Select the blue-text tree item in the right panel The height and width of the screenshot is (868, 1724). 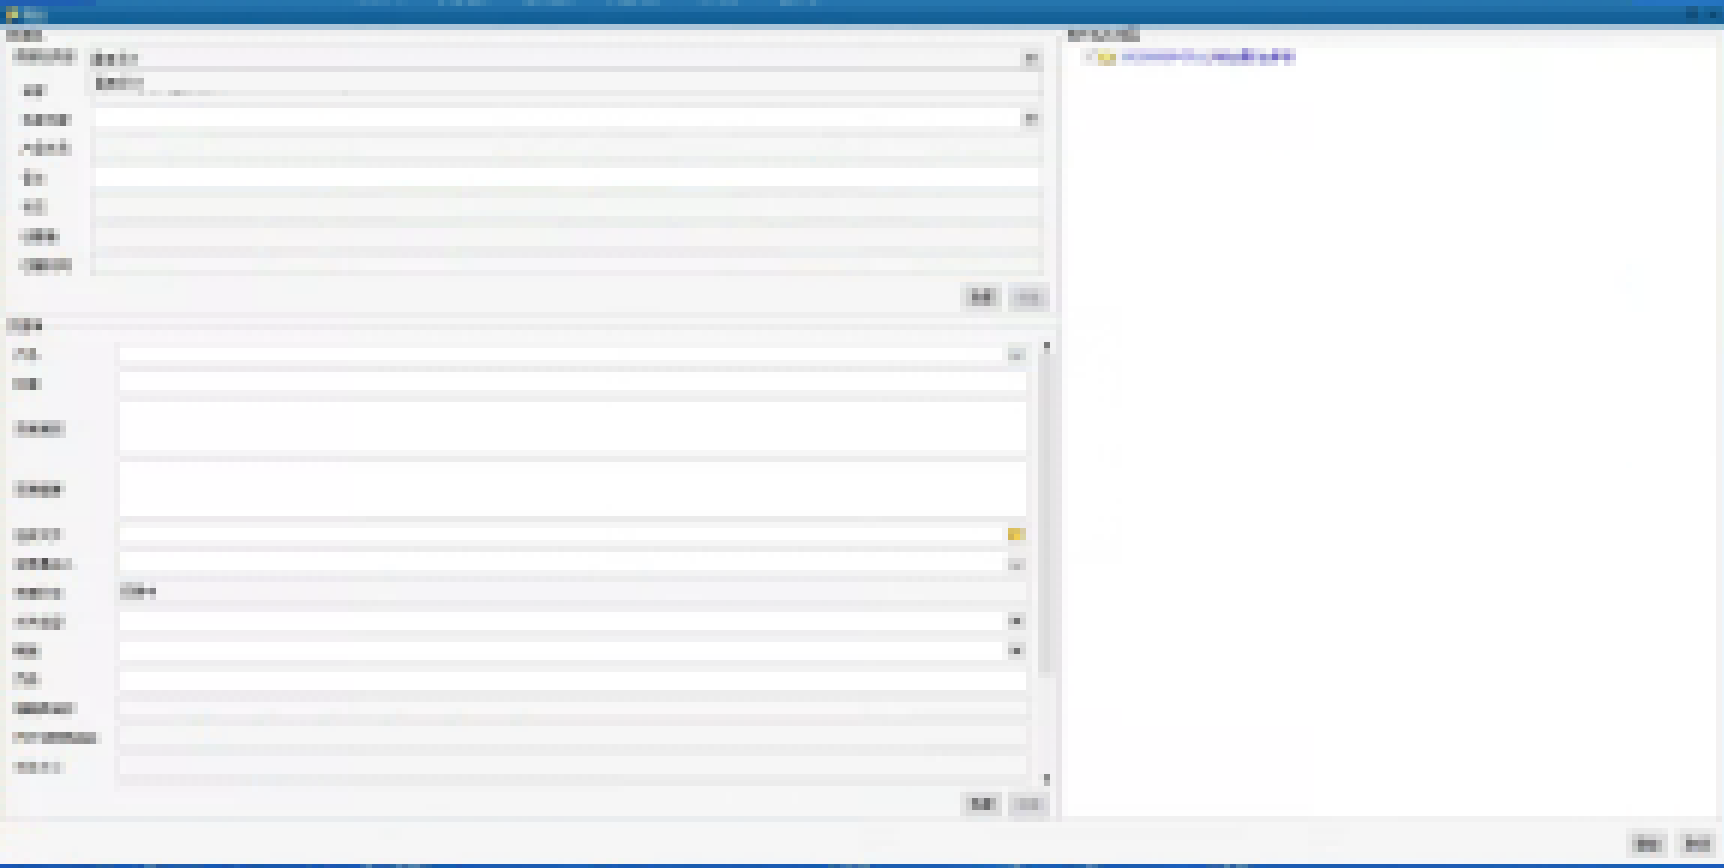(x=1208, y=56)
